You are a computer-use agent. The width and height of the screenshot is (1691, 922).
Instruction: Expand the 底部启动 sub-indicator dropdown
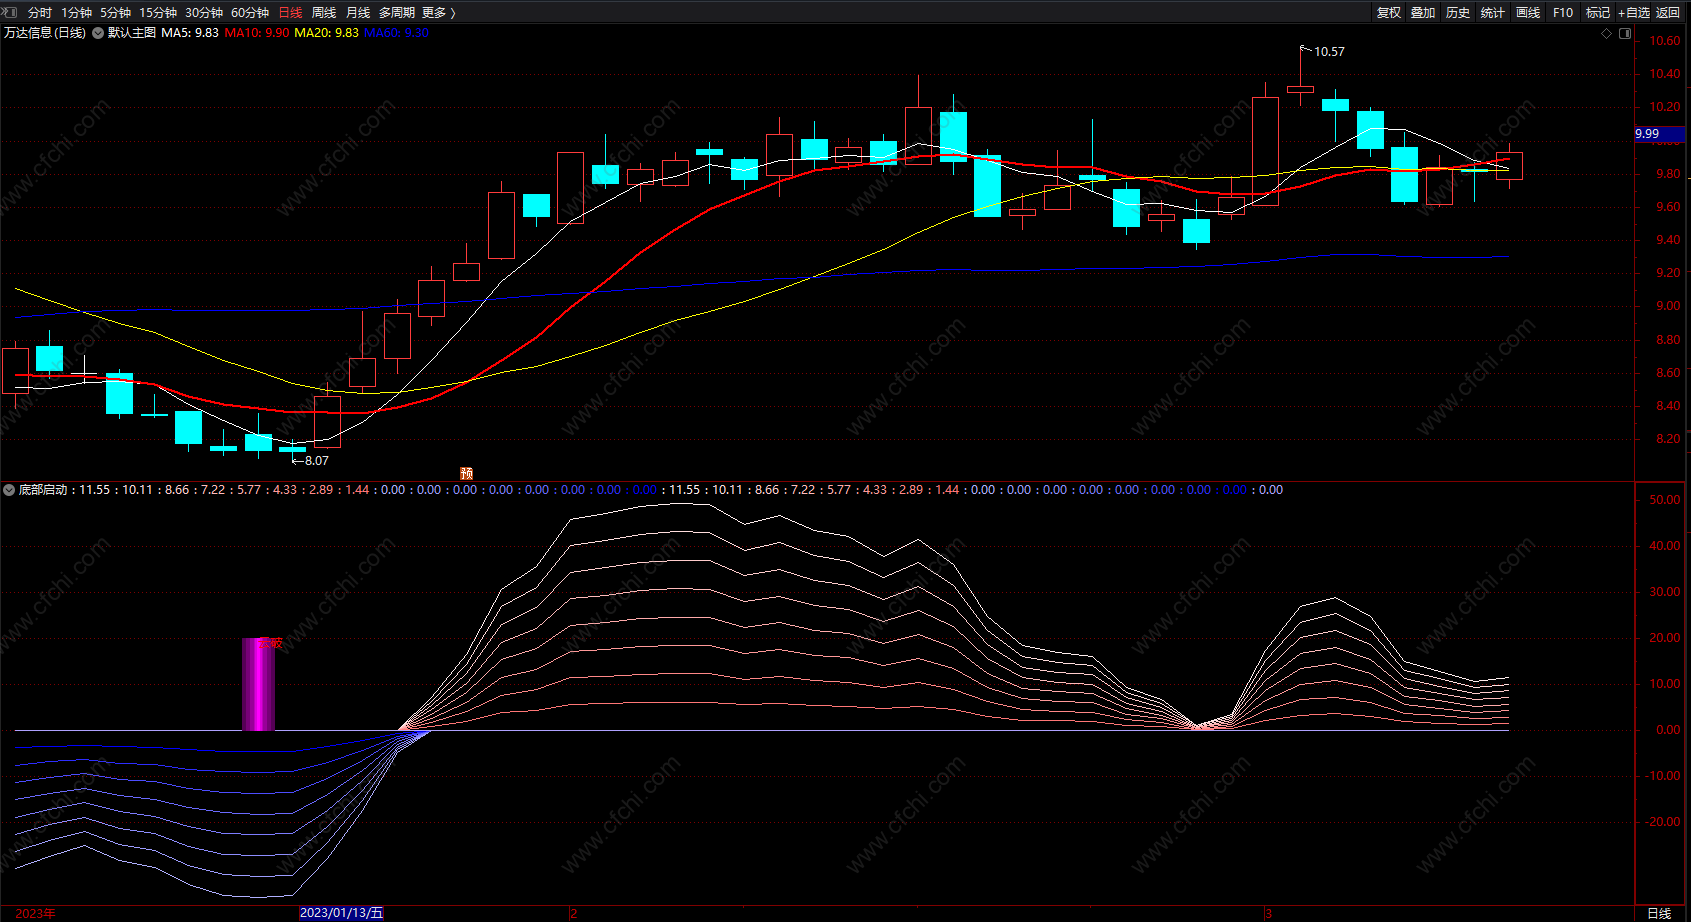(9, 490)
